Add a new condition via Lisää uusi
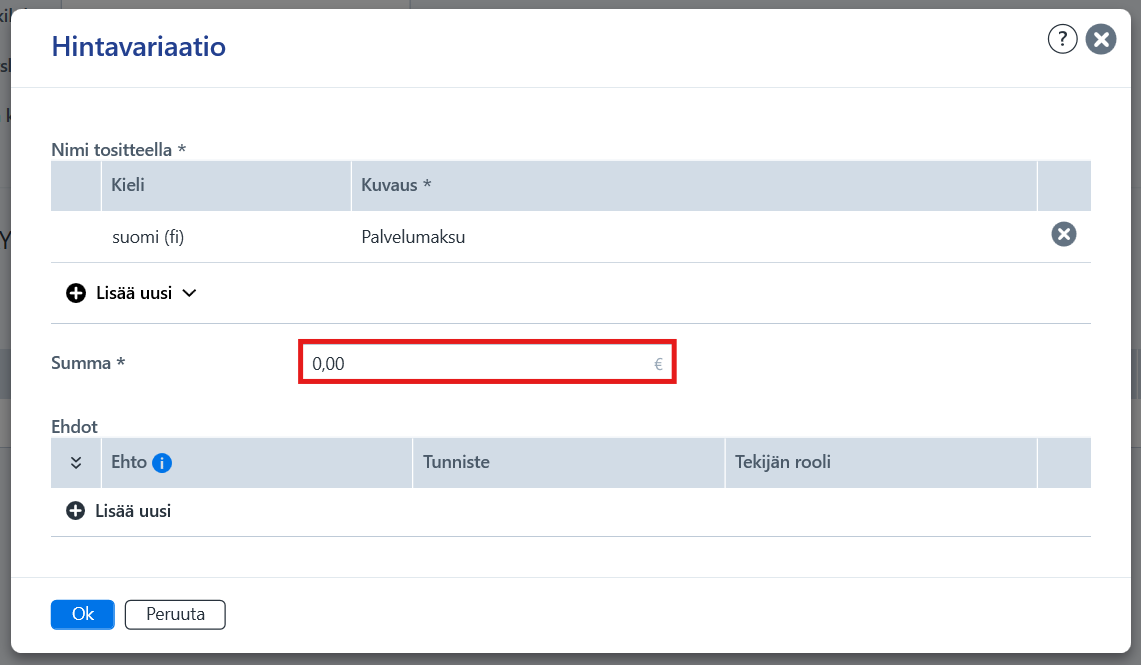The image size is (1141, 665). tap(133, 511)
